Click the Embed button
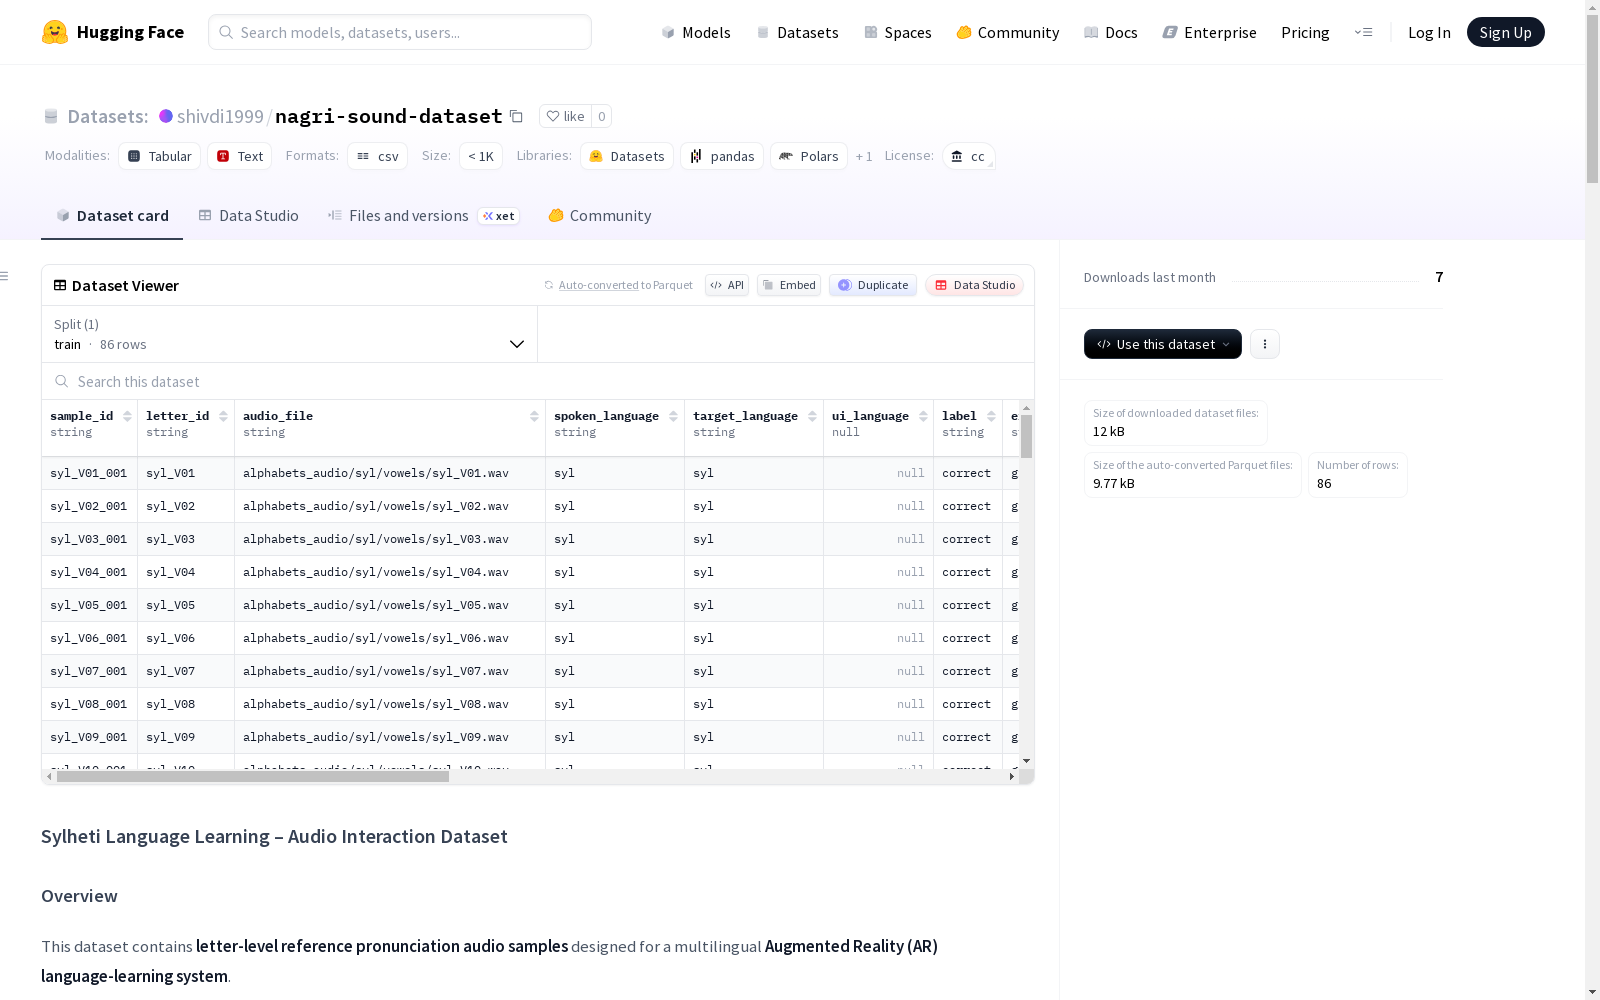This screenshot has width=1600, height=1000. 789,285
